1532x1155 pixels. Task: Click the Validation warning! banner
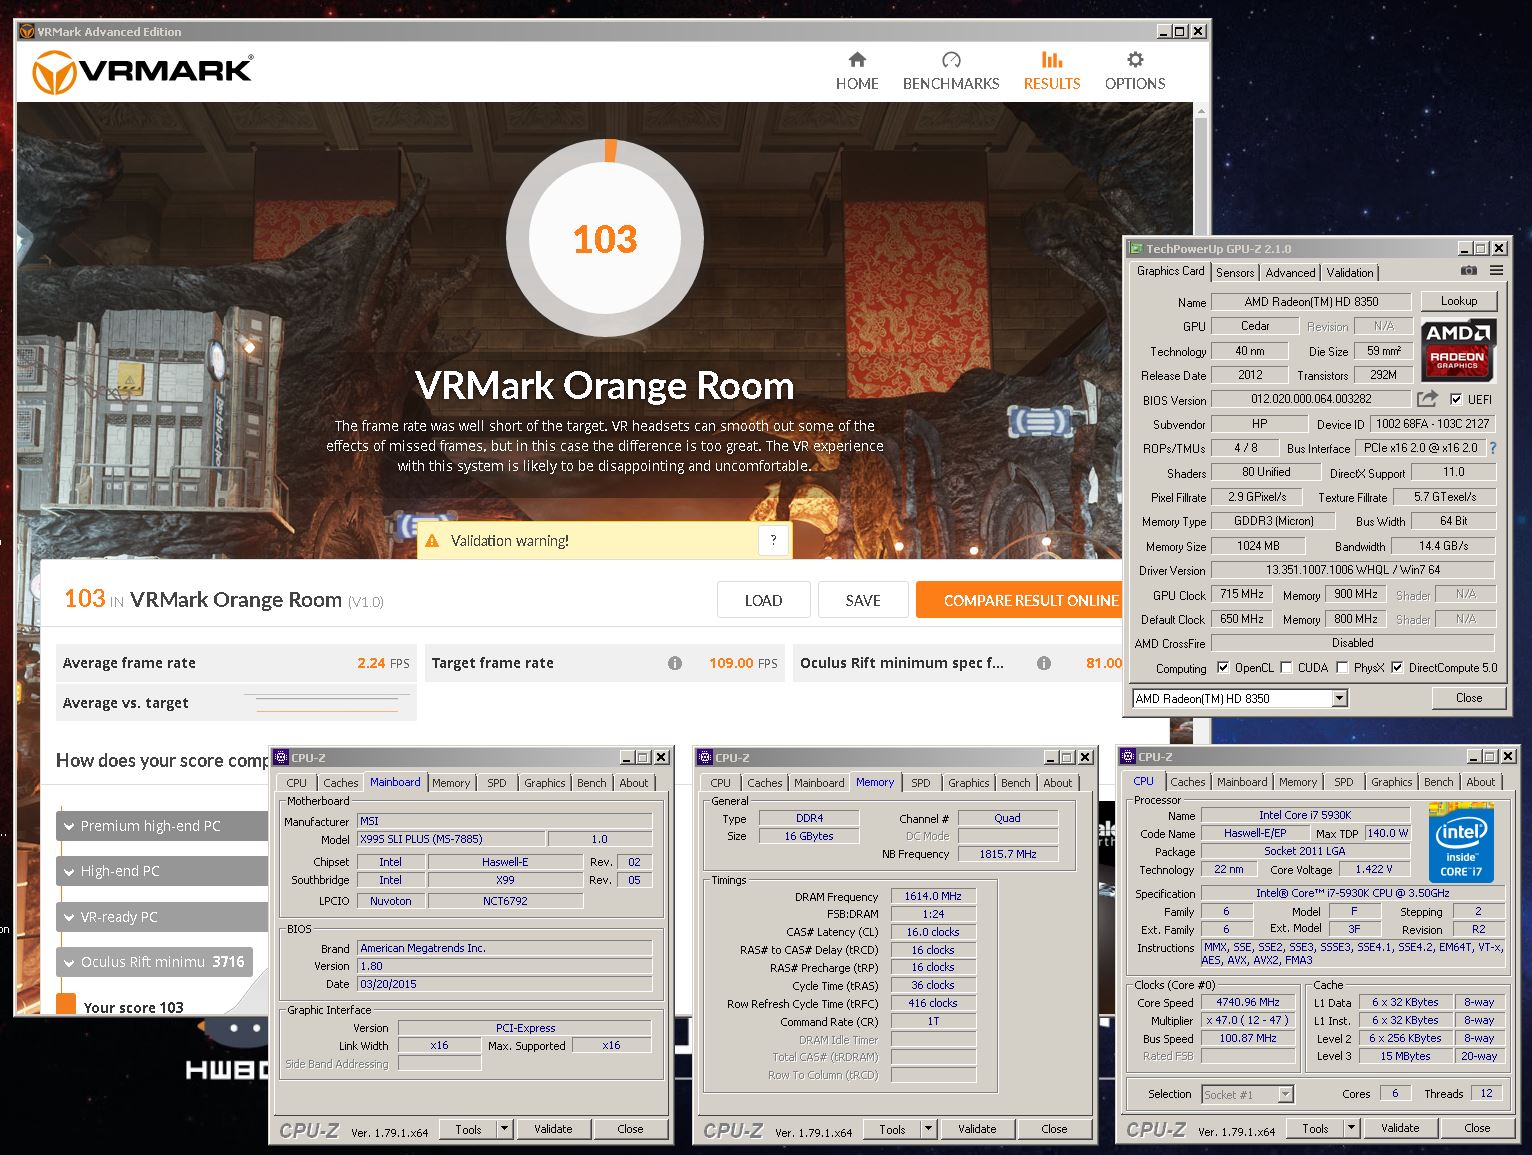pos(604,541)
